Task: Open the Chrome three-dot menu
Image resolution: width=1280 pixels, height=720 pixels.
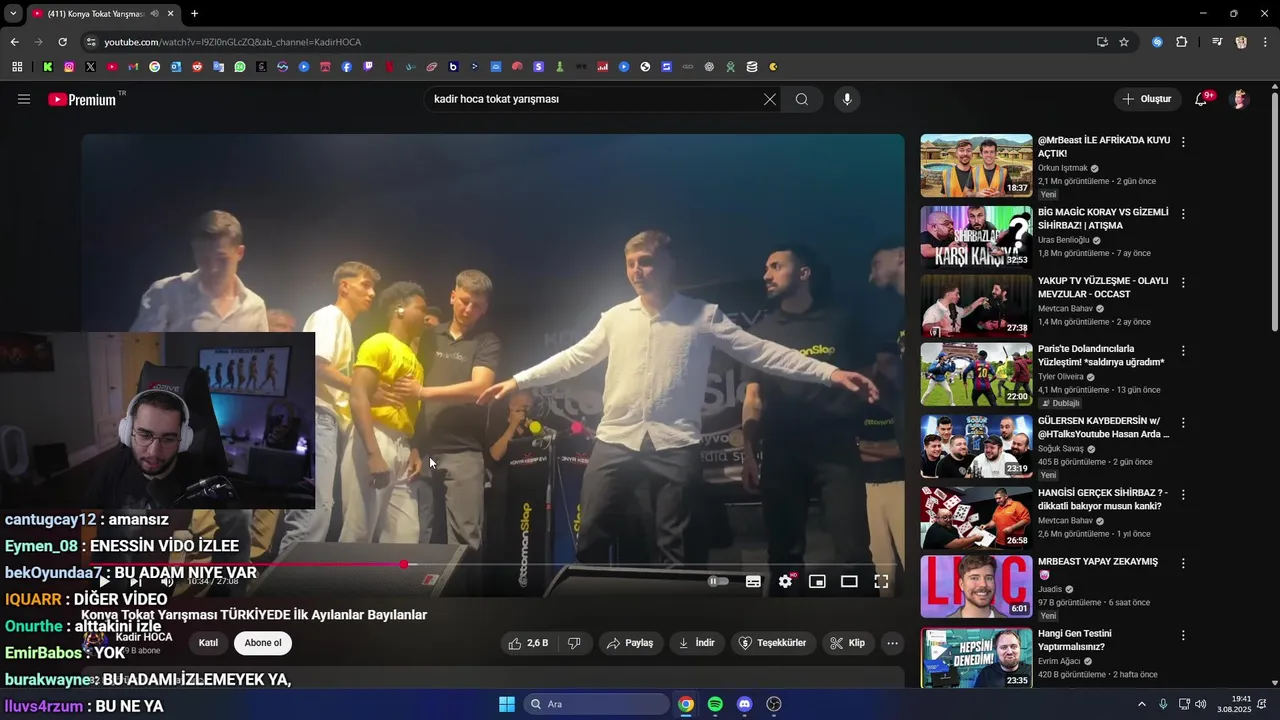Action: [1264, 42]
